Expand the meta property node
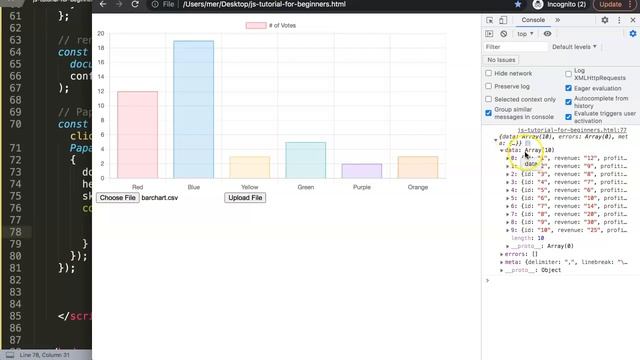 pos(502,262)
